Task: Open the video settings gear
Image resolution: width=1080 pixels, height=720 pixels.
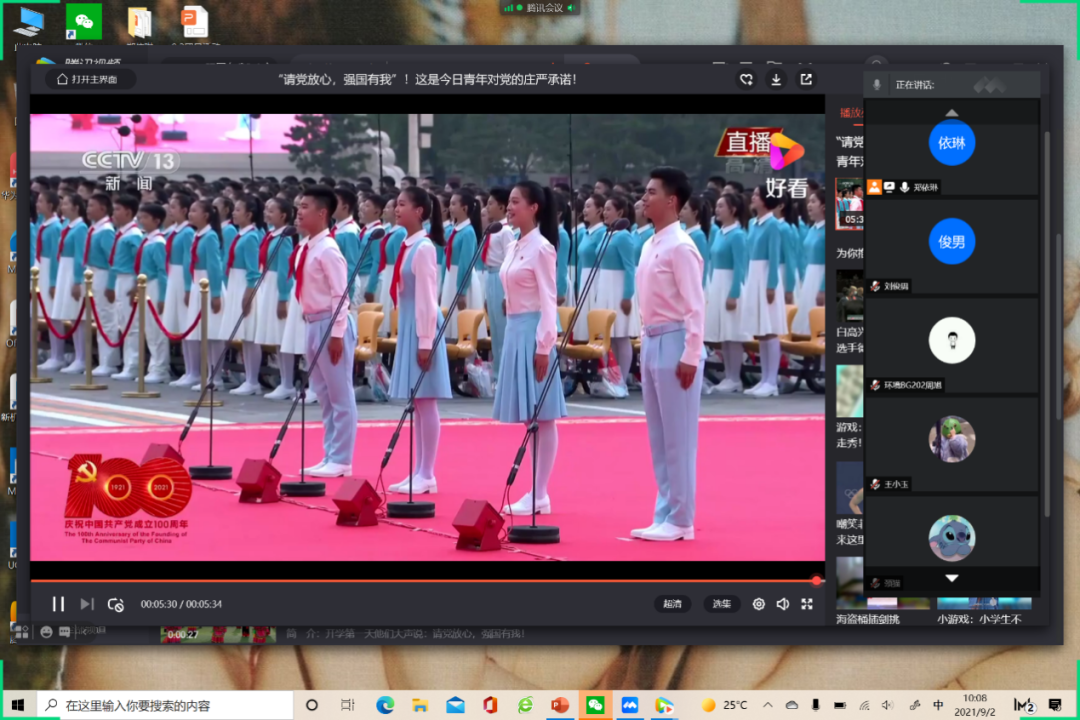Action: (x=759, y=604)
